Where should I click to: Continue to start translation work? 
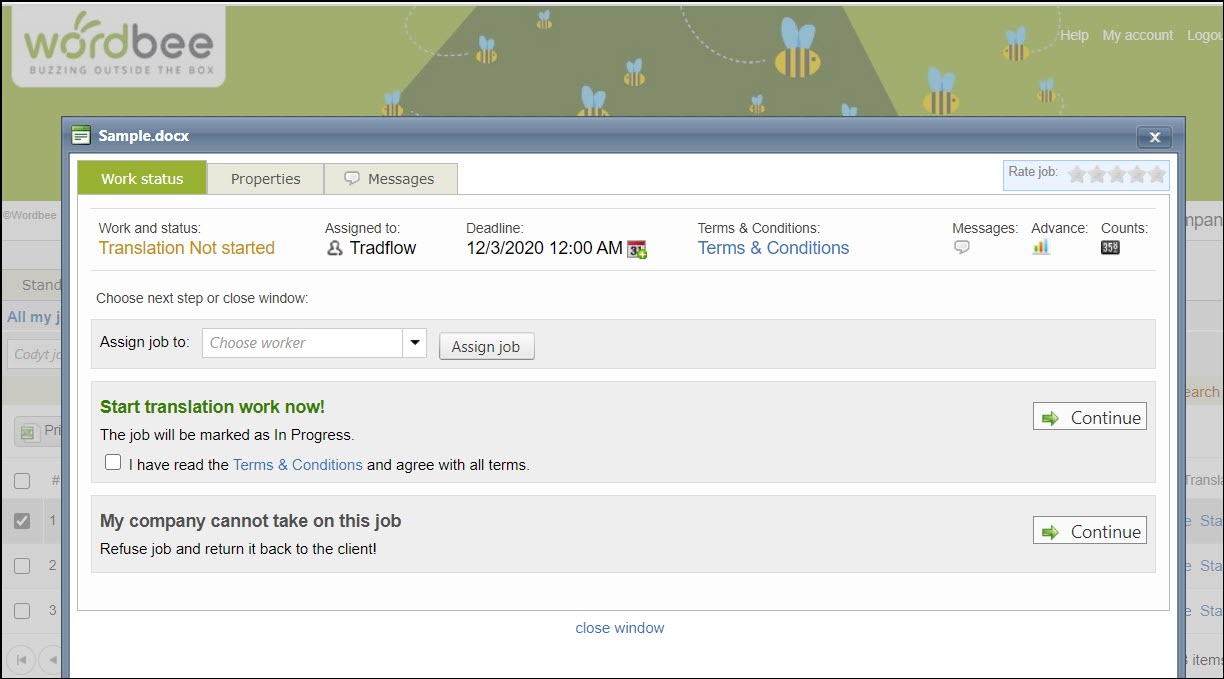(x=1090, y=418)
